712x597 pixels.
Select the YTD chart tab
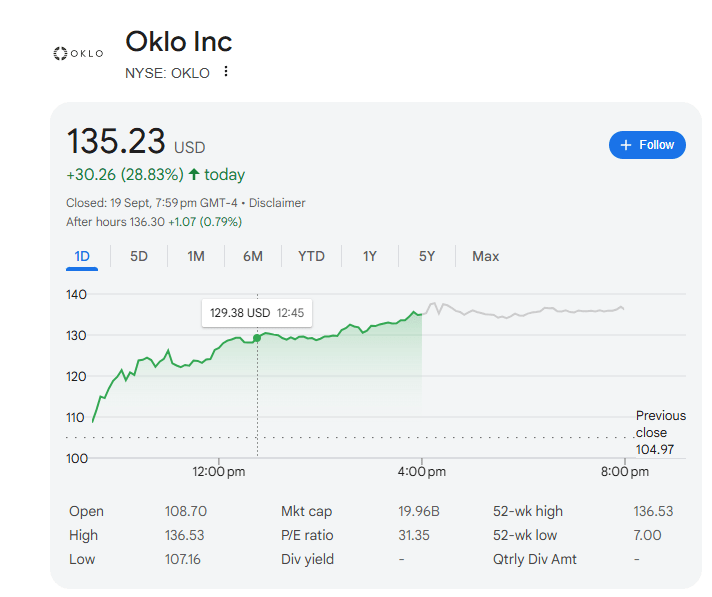click(x=311, y=257)
